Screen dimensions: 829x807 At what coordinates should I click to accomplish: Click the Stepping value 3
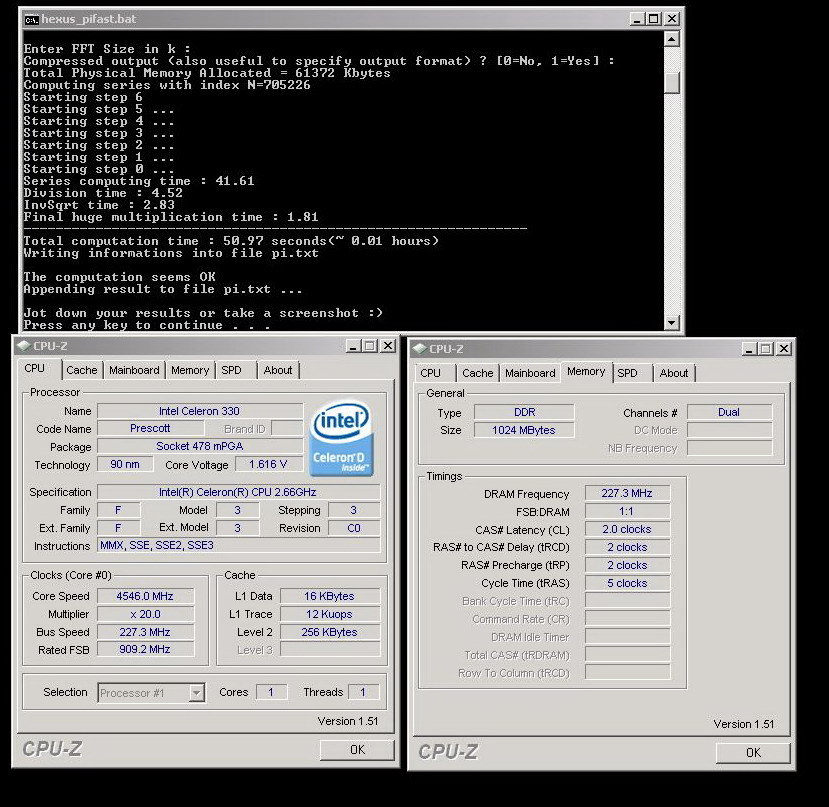[x=354, y=510]
